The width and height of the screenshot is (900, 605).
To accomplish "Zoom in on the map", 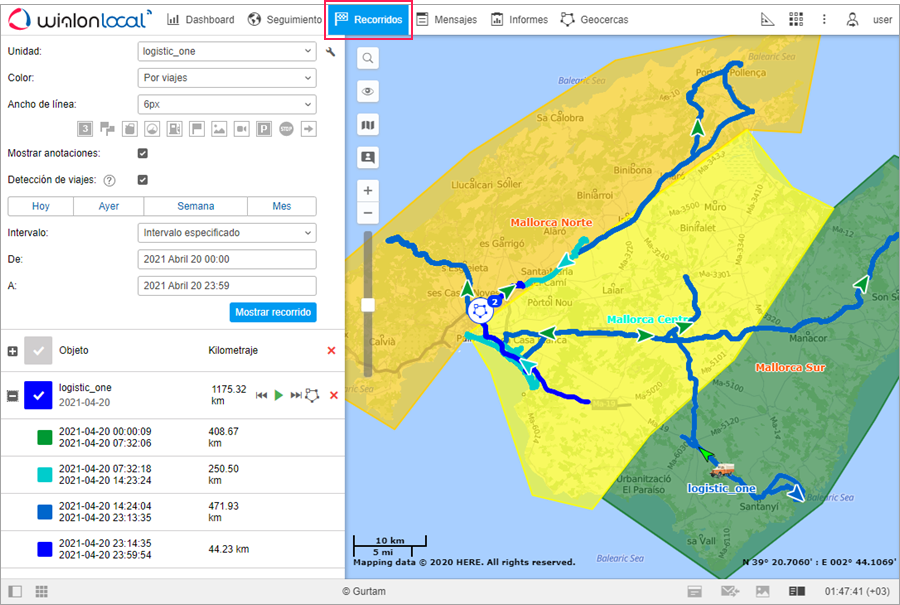I will pyautogui.click(x=368, y=190).
